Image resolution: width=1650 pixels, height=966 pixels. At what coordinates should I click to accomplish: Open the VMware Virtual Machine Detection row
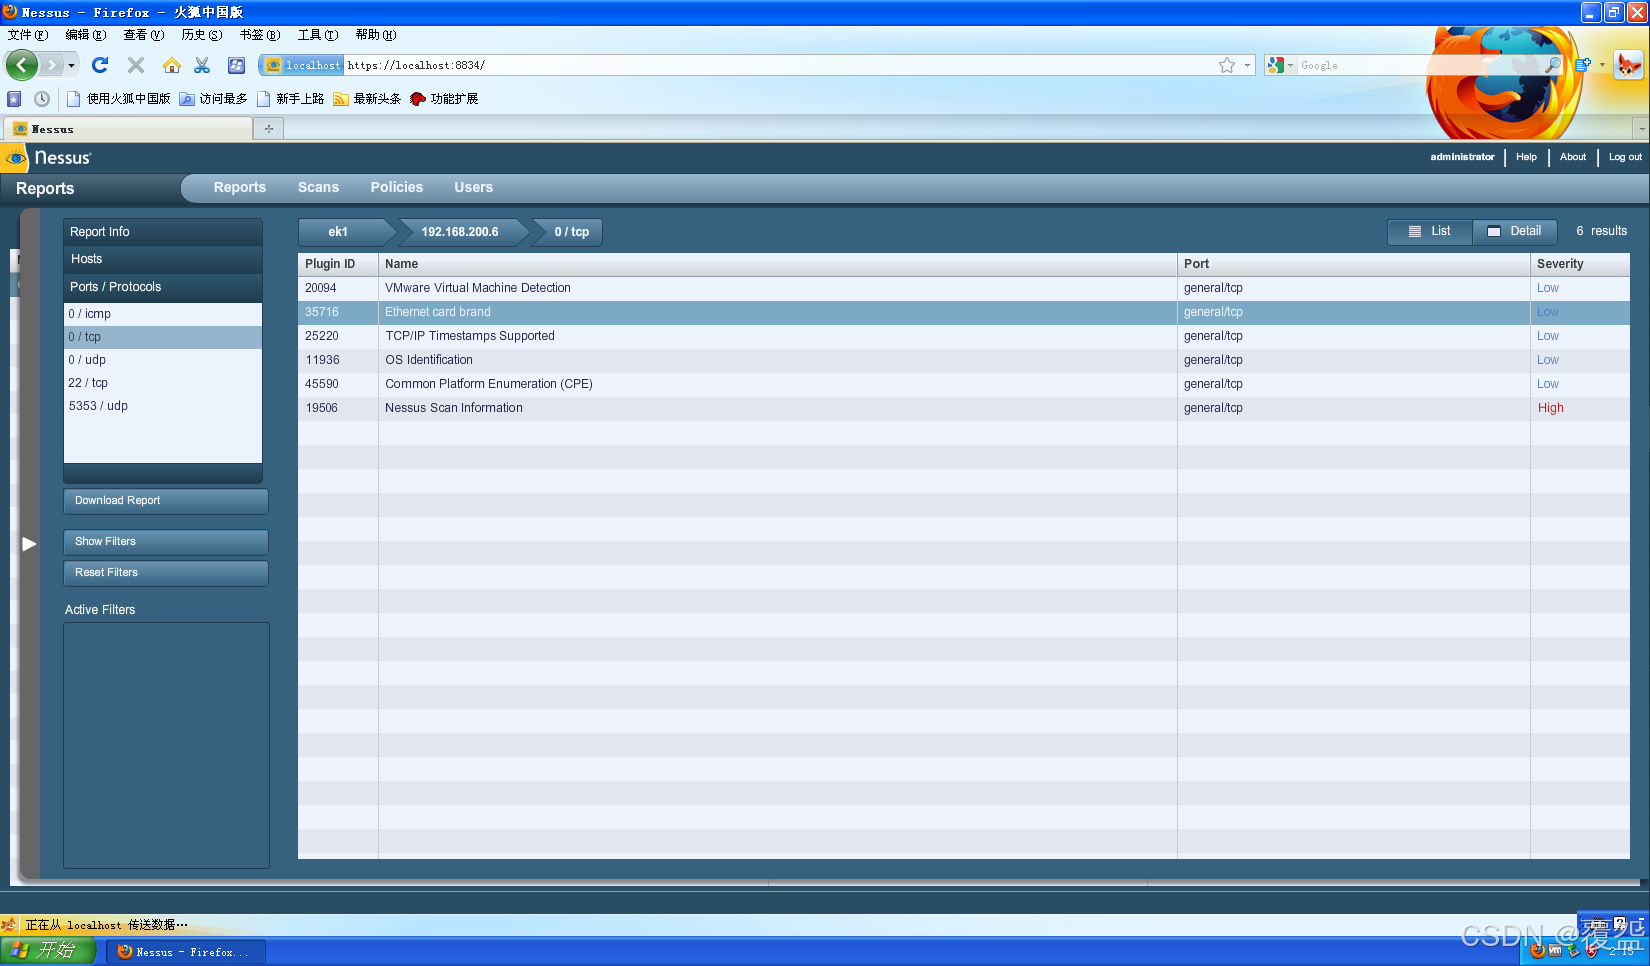click(964, 288)
